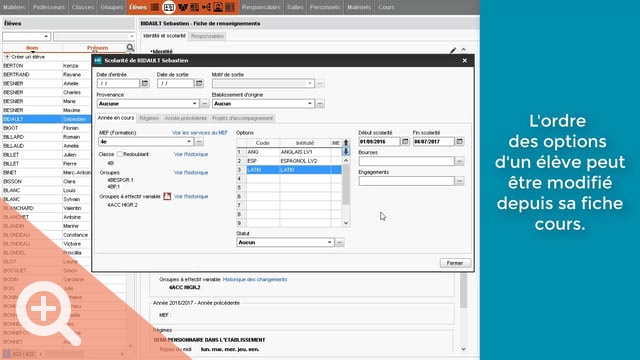This screenshot has width=640, height=360.
Task: Click the Bourses input field
Action: tap(407, 161)
